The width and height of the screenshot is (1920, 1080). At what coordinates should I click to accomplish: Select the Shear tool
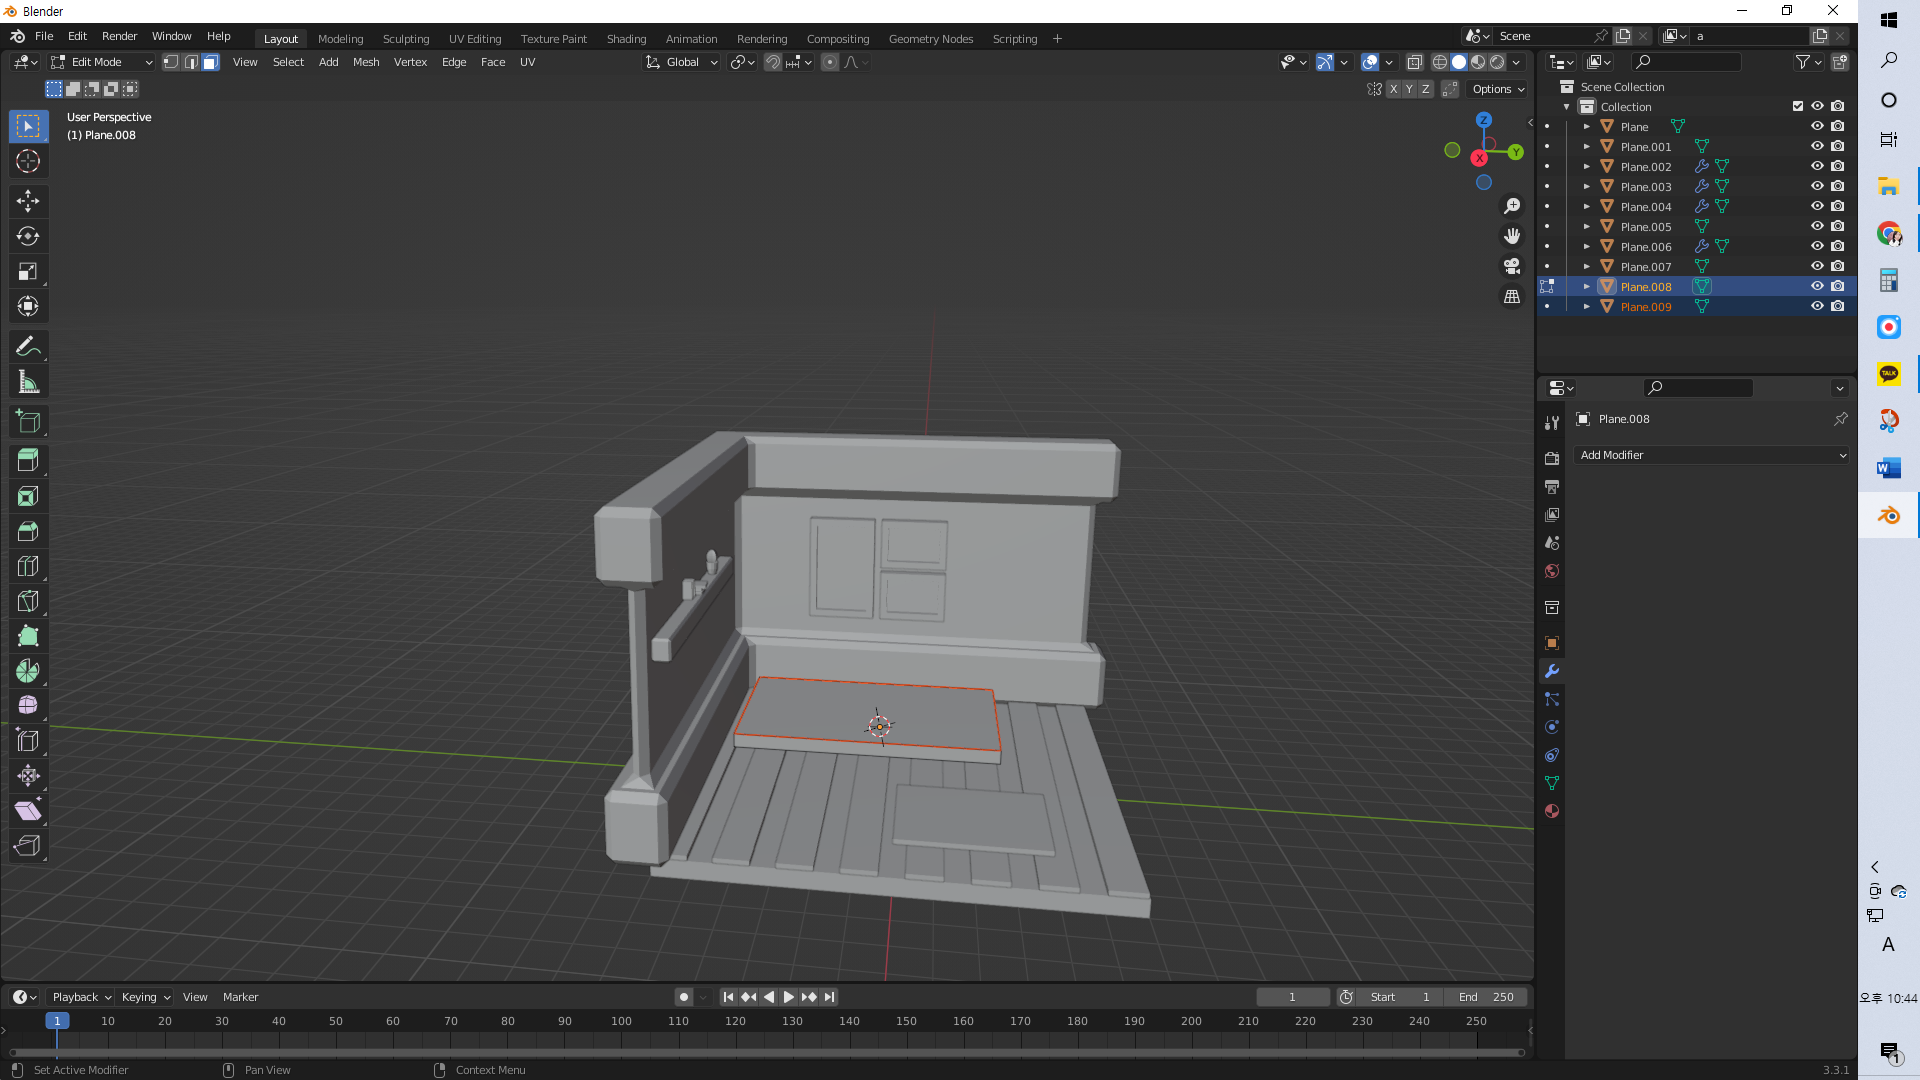point(28,811)
